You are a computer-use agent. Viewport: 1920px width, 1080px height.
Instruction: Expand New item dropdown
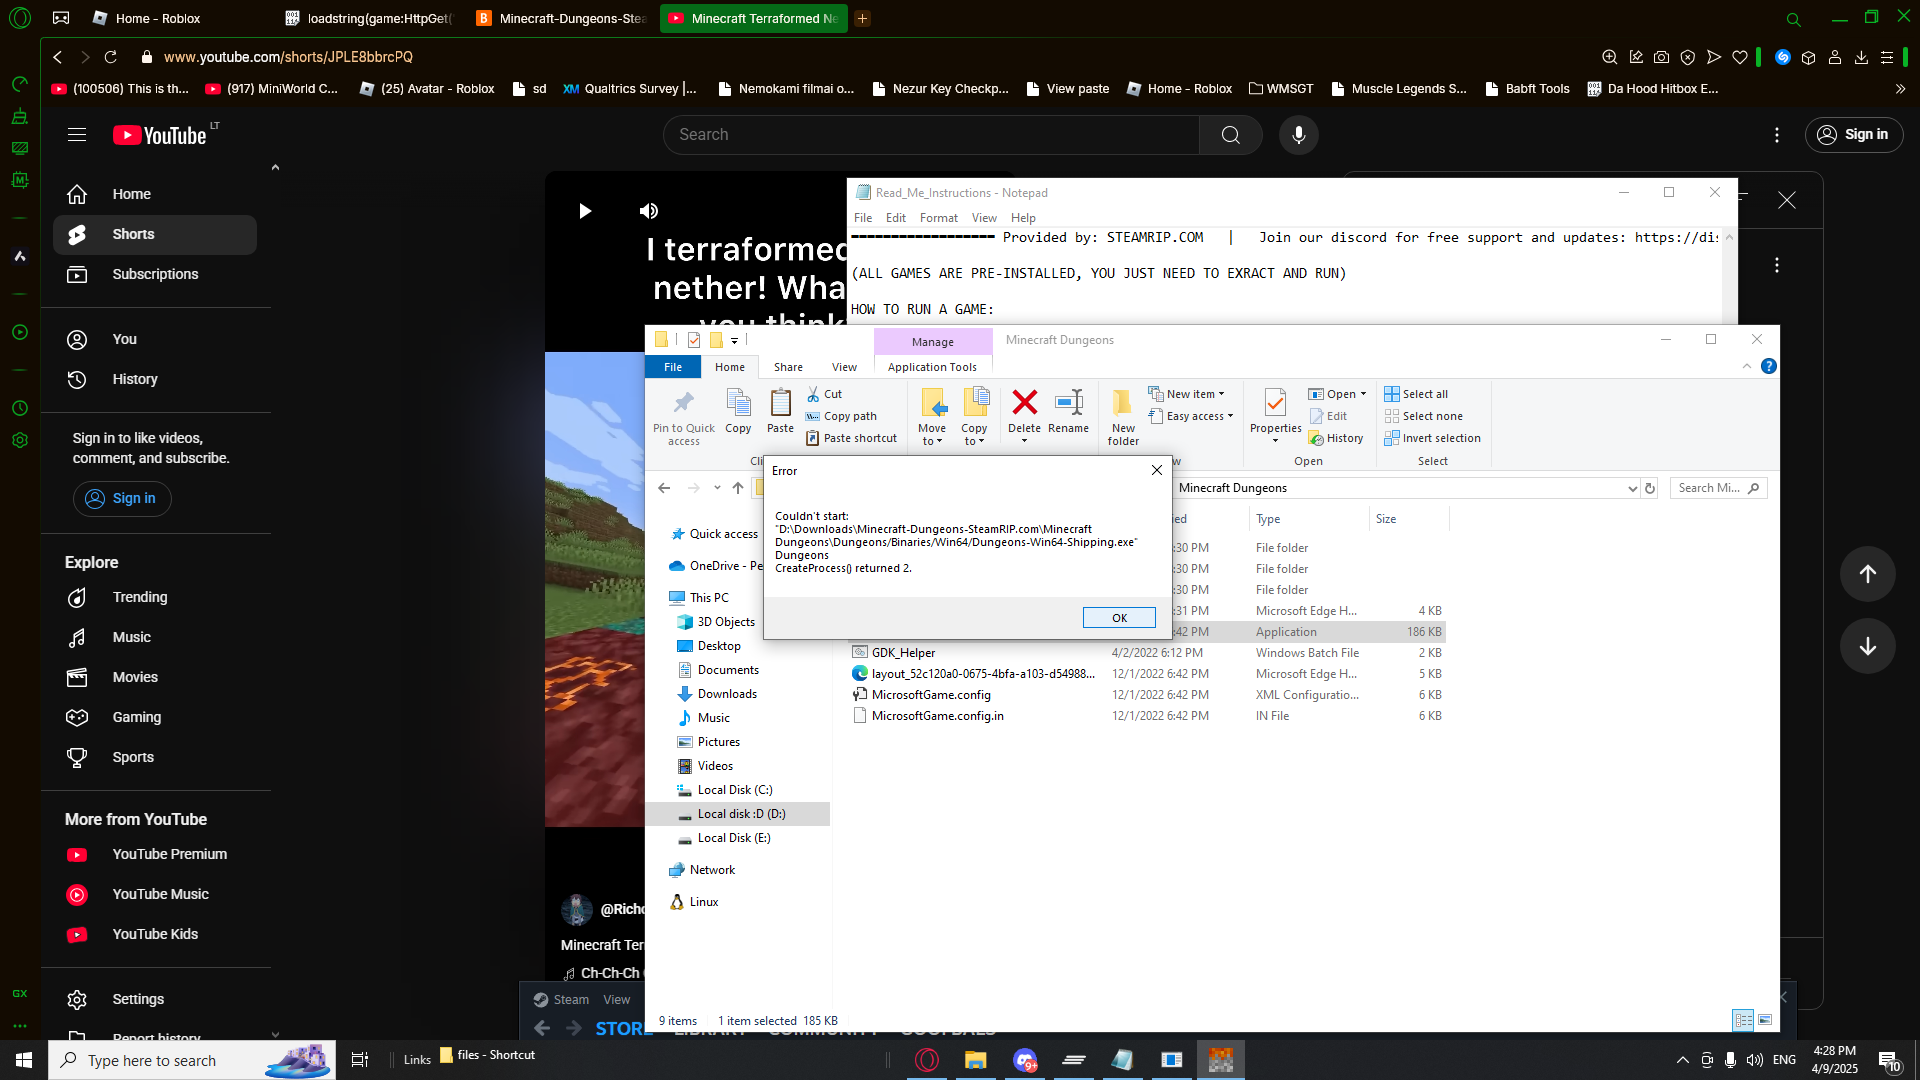point(1187,394)
